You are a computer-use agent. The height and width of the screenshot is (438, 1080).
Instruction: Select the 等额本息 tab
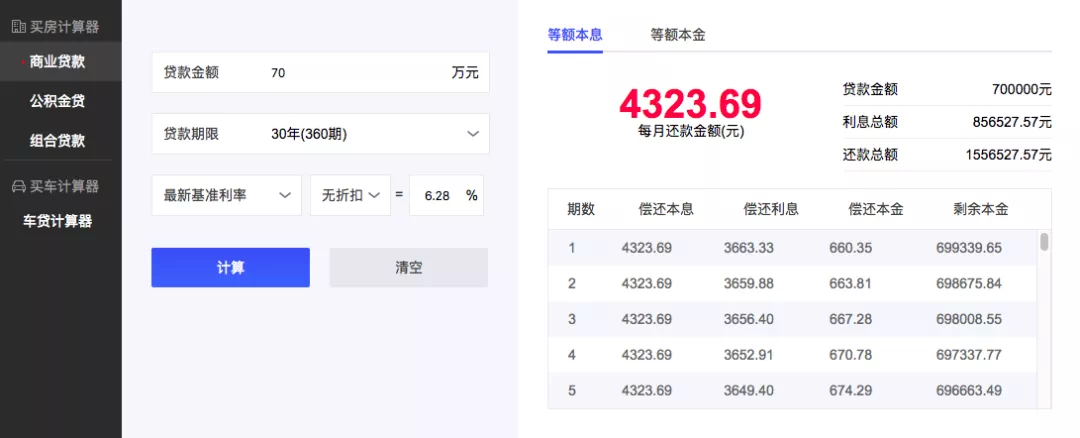click(575, 34)
